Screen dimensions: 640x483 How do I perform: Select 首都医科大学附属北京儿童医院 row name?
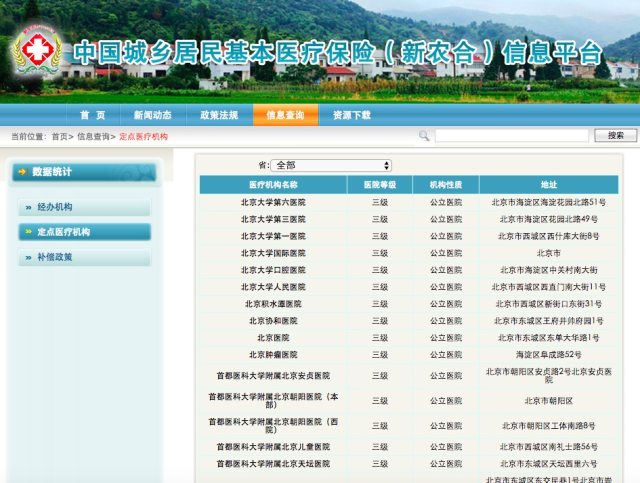pos(273,447)
